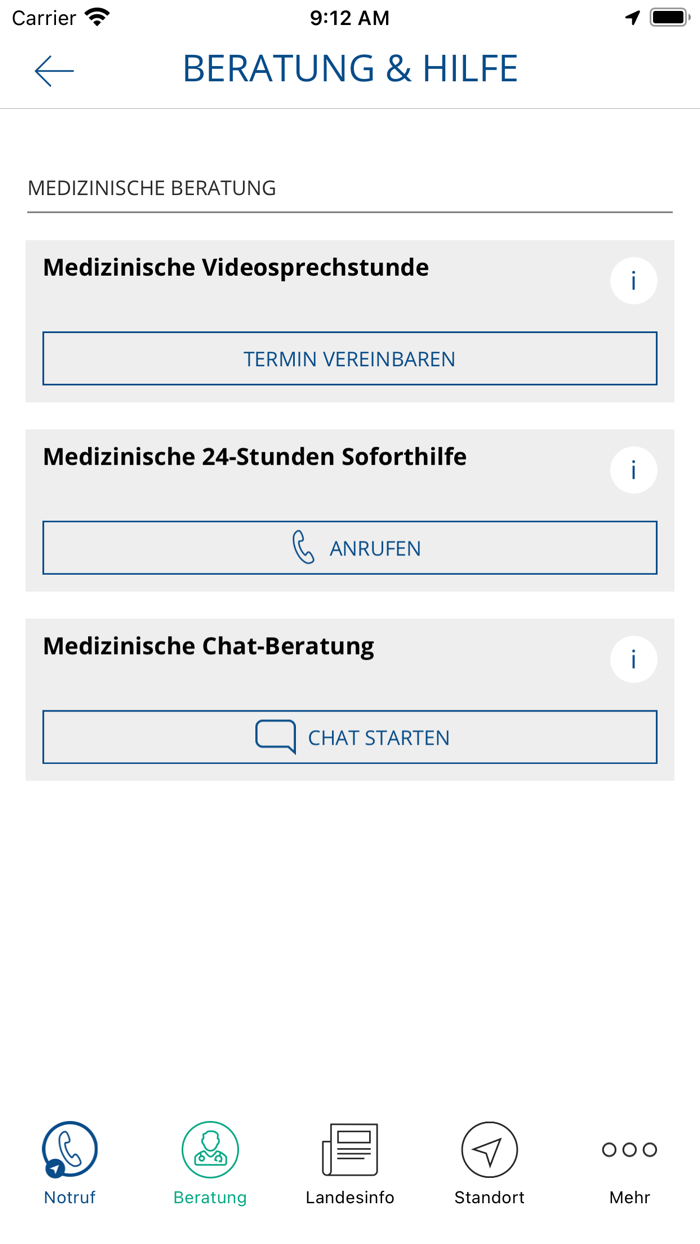Open info for Medizinische Videosprechstunde
This screenshot has height=1244, width=700.
click(633, 281)
